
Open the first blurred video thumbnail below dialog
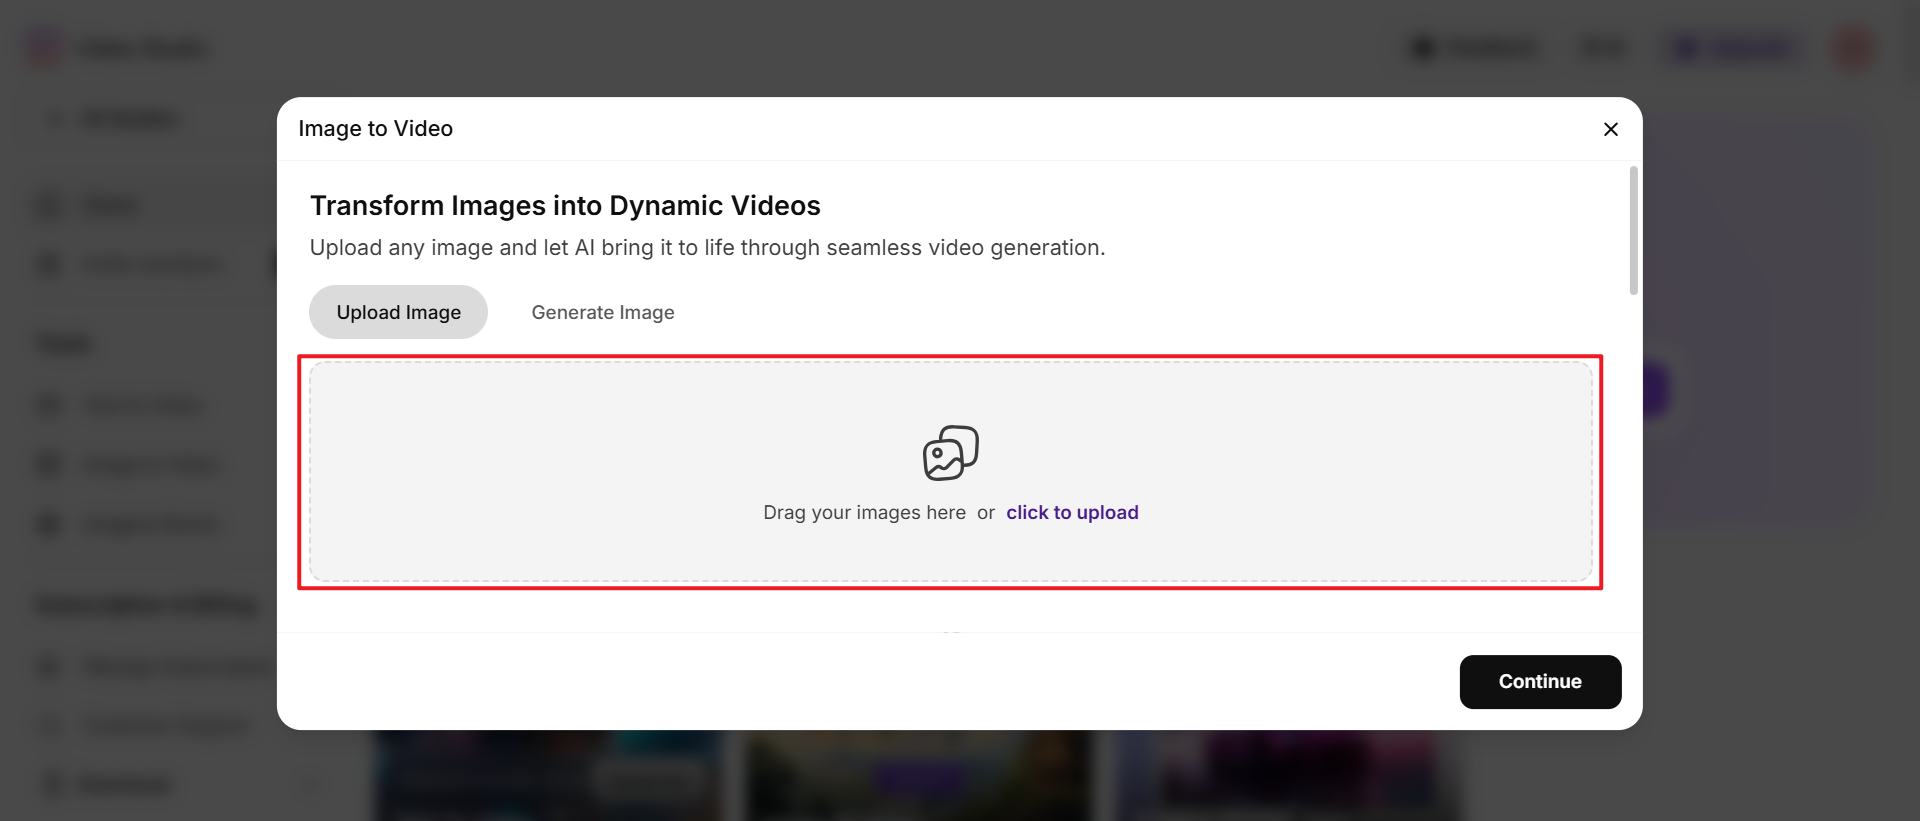coord(547,776)
